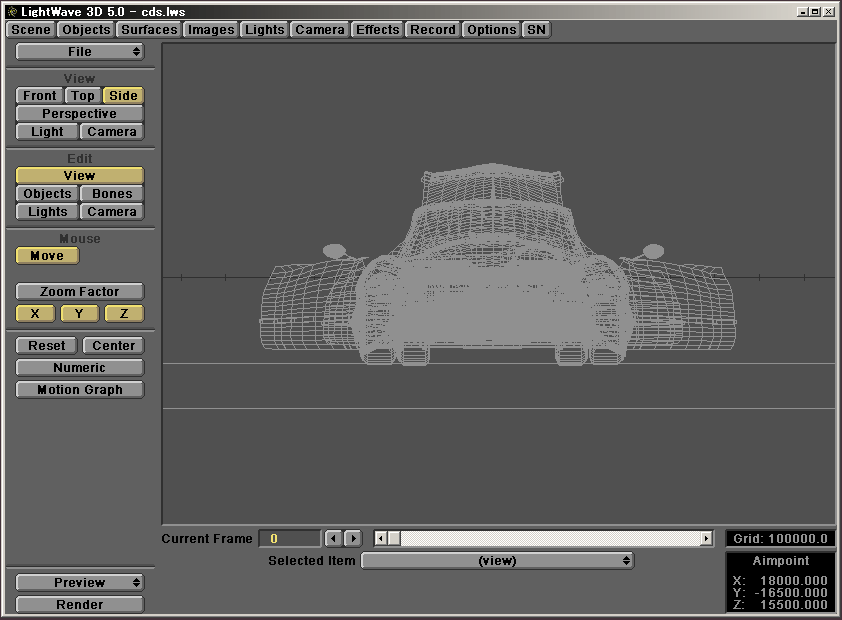Viewport: 842px width, 620px height.
Task: Click the previous frame arrow button
Action: tap(334, 539)
